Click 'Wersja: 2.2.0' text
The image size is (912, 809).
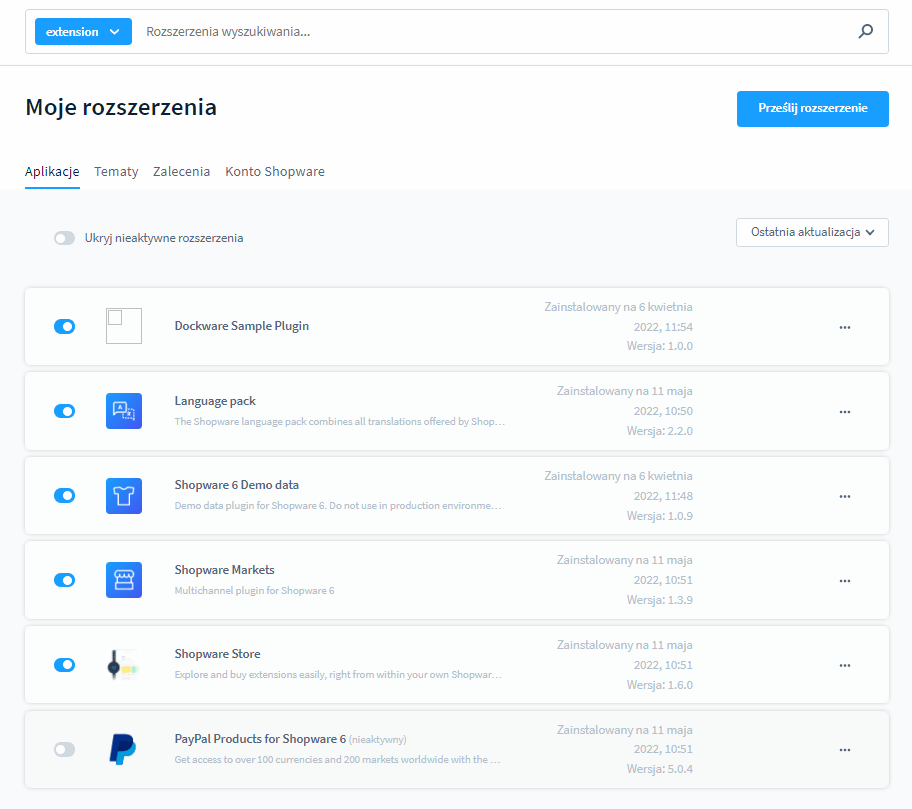[x=660, y=431]
